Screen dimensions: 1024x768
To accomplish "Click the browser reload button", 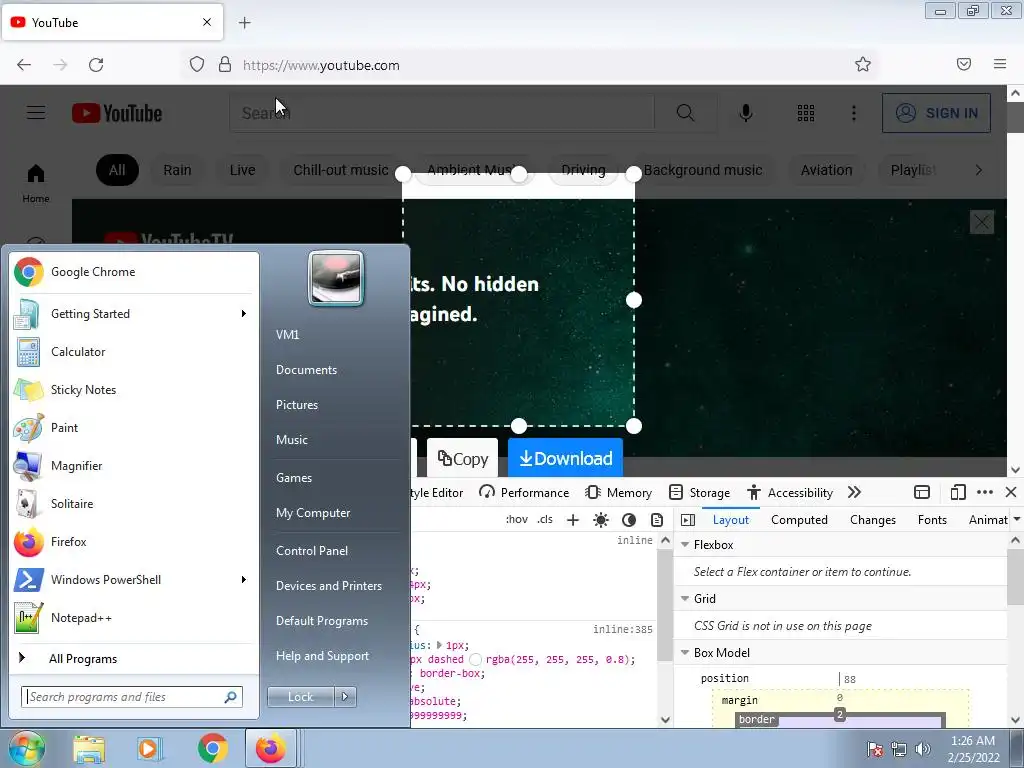I will pos(96,65).
